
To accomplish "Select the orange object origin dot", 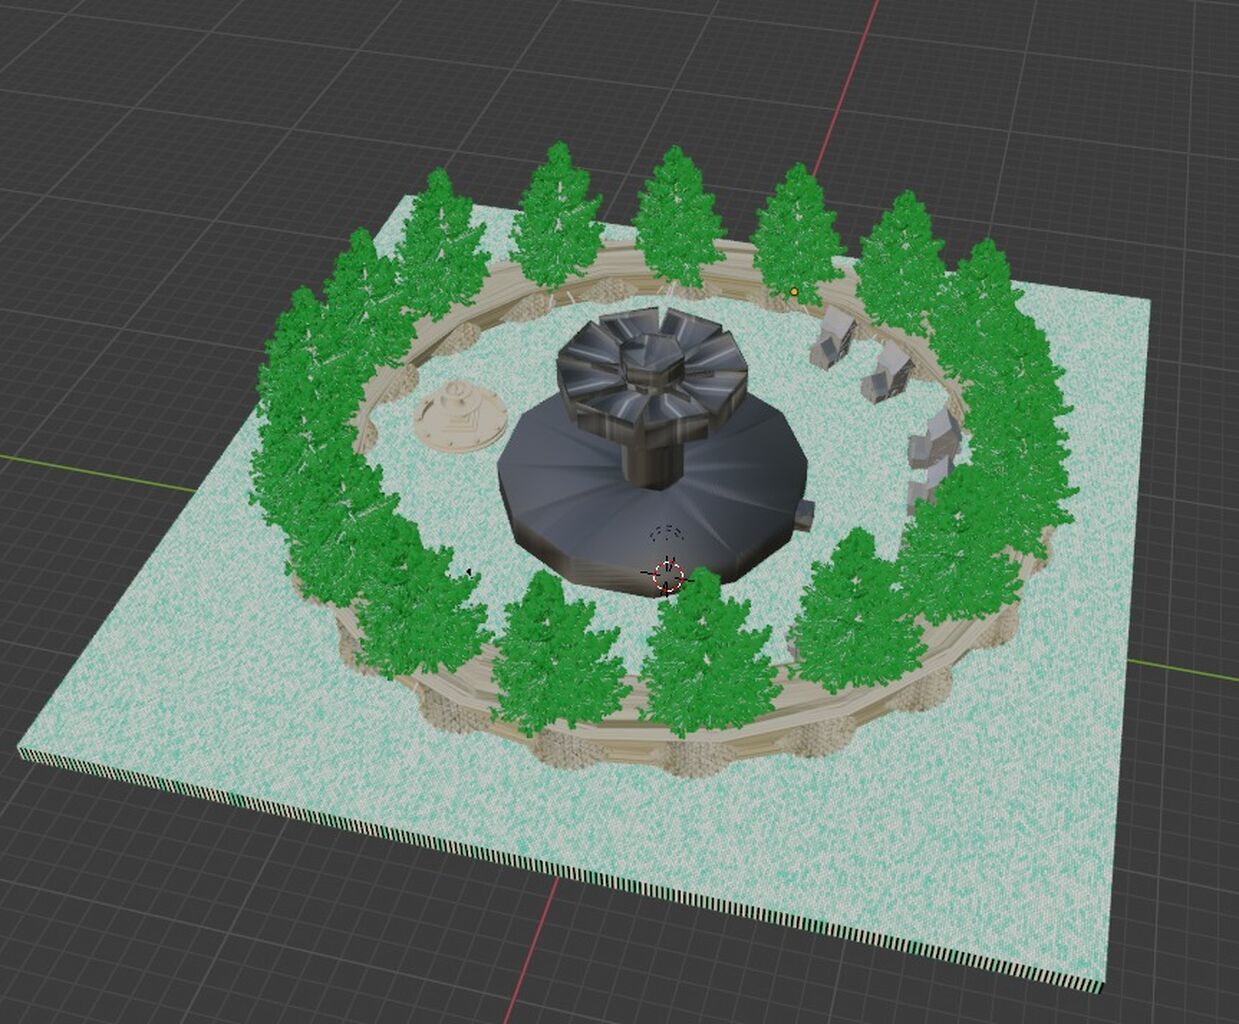I will click(794, 292).
